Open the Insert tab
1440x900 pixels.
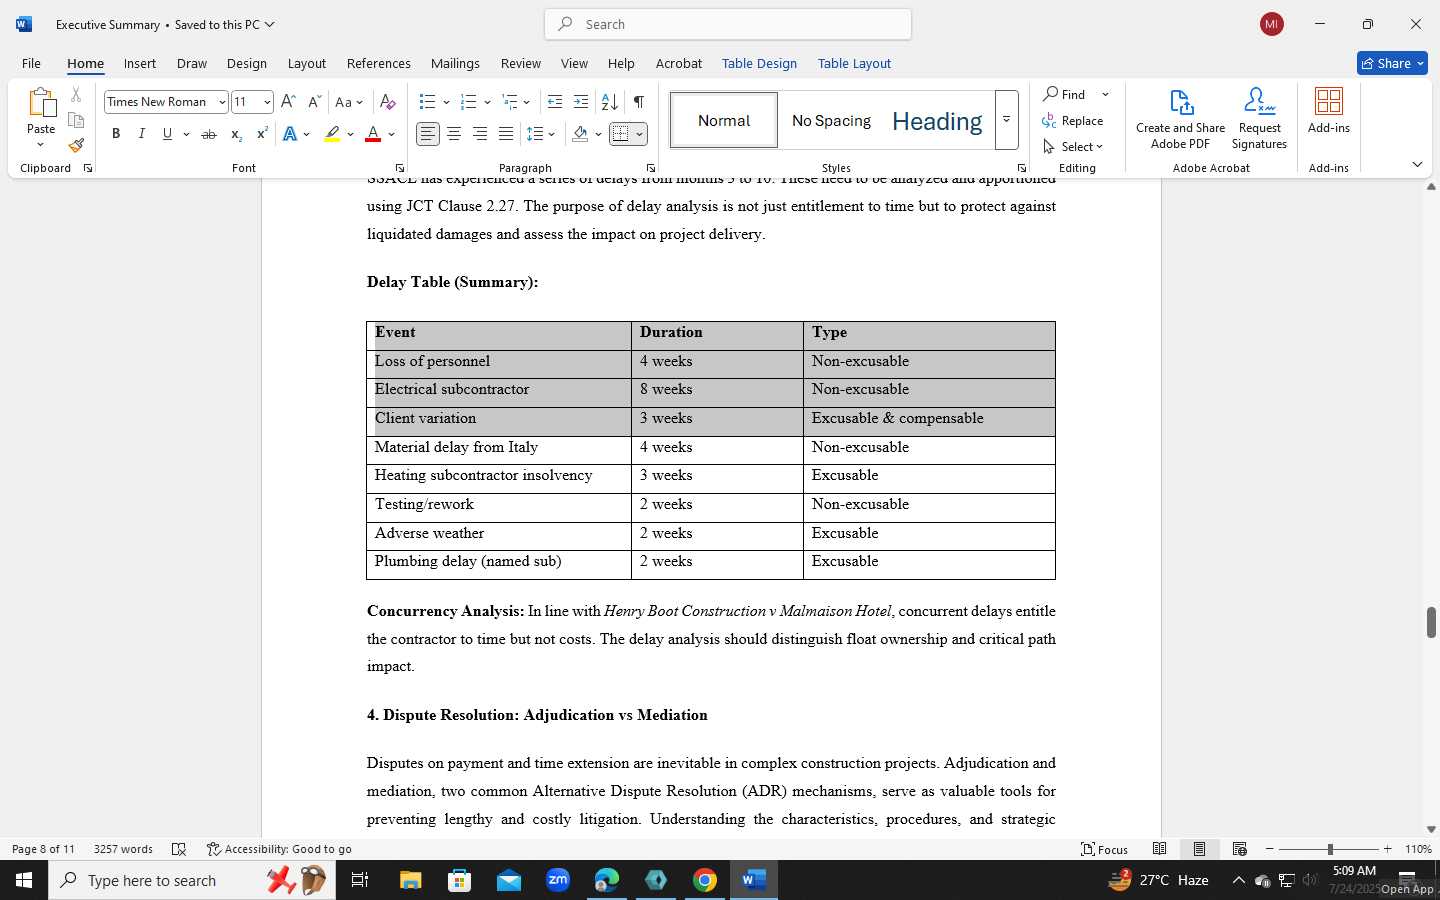tap(140, 63)
